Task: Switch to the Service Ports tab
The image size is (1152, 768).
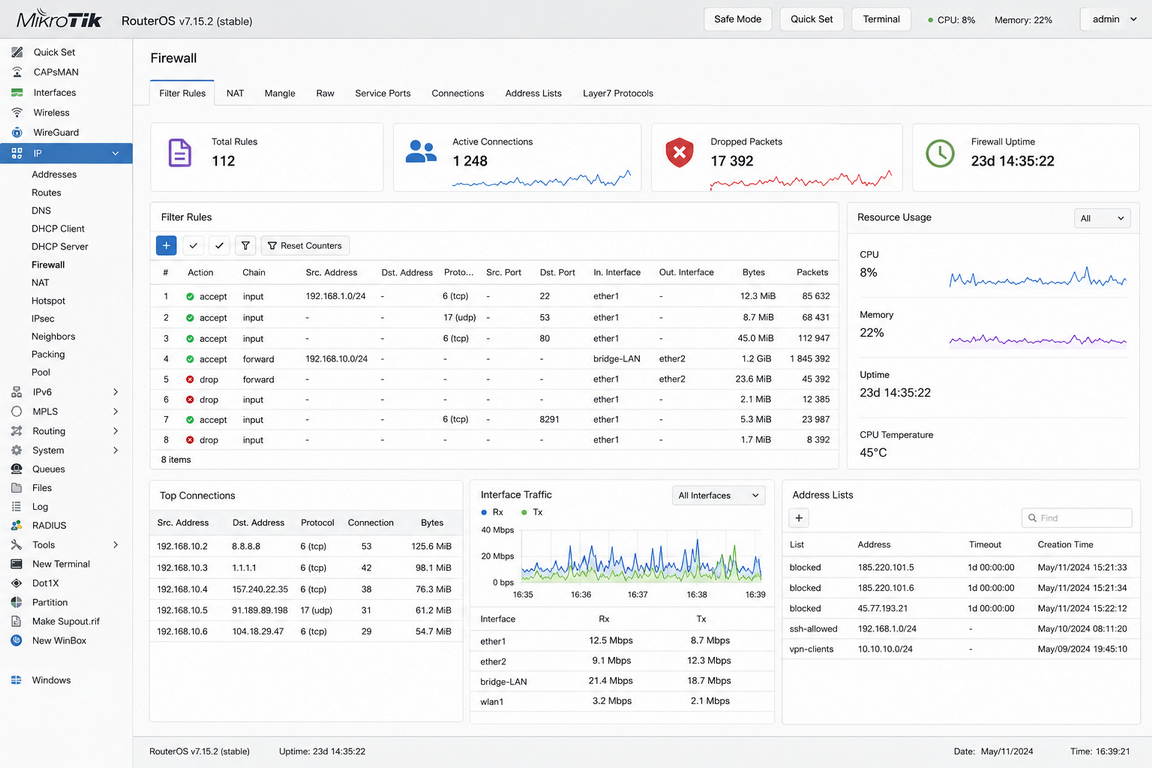Action: pos(383,93)
